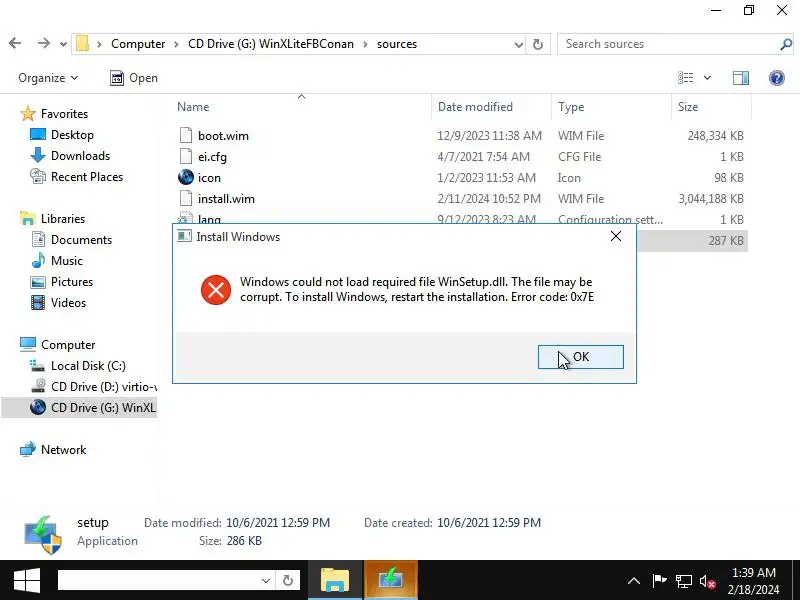This screenshot has height=600, width=800.
Task: Open network tray icon
Action: (x=684, y=581)
